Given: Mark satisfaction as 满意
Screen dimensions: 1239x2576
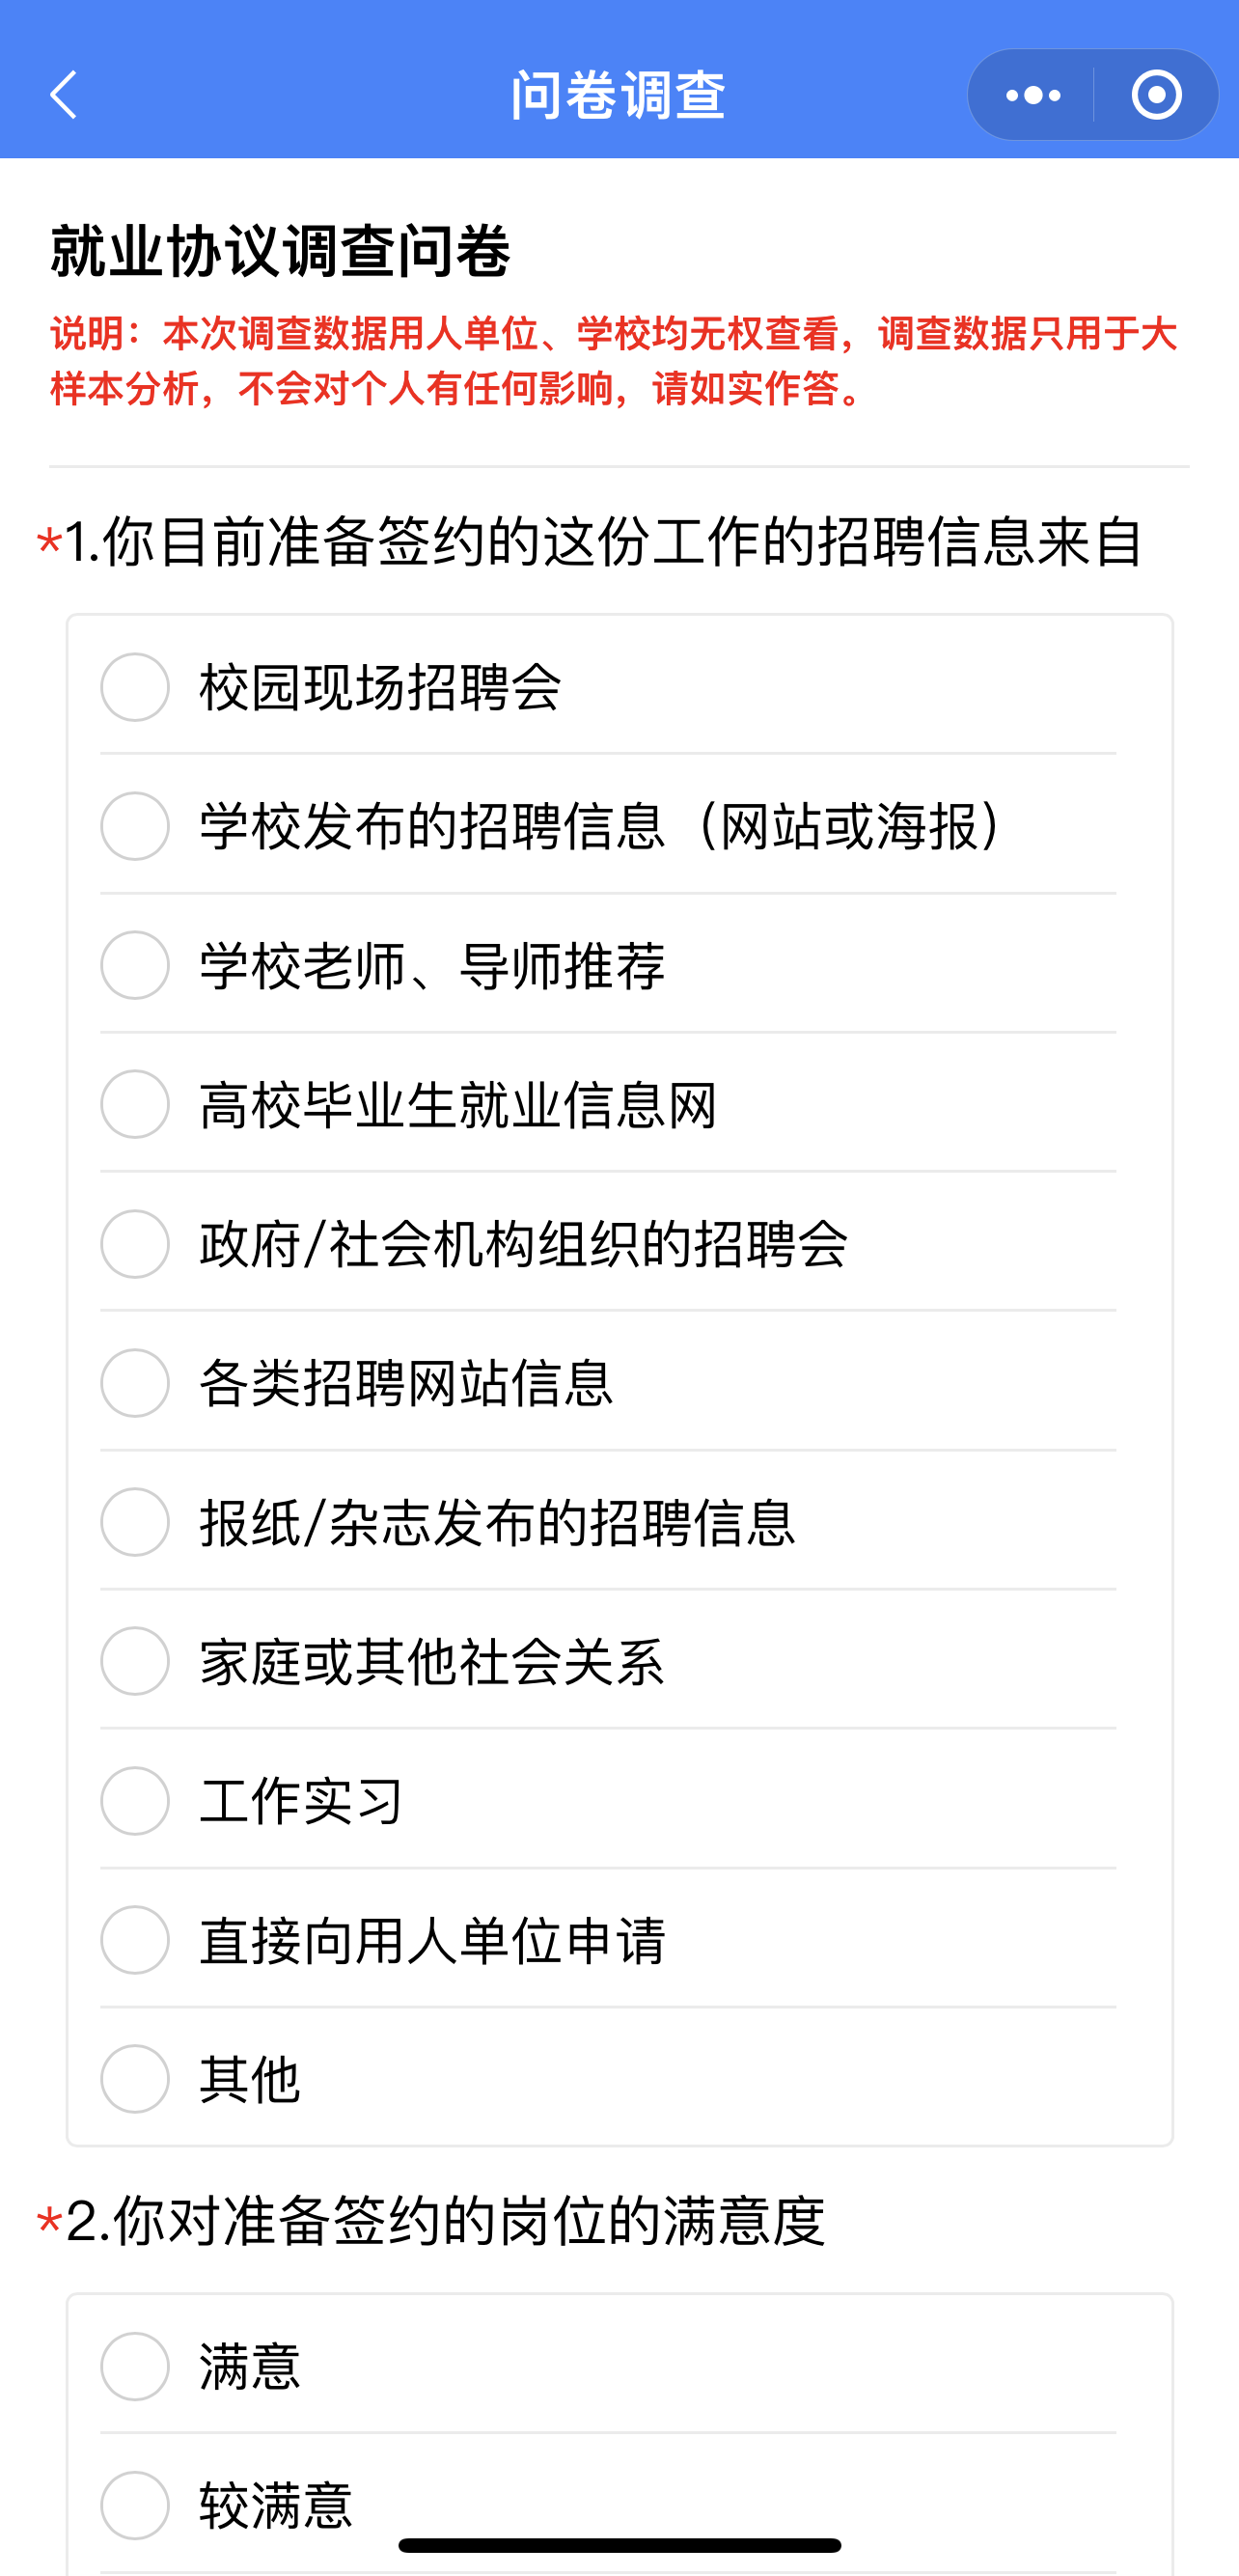Looking at the screenshot, I should (x=135, y=2366).
